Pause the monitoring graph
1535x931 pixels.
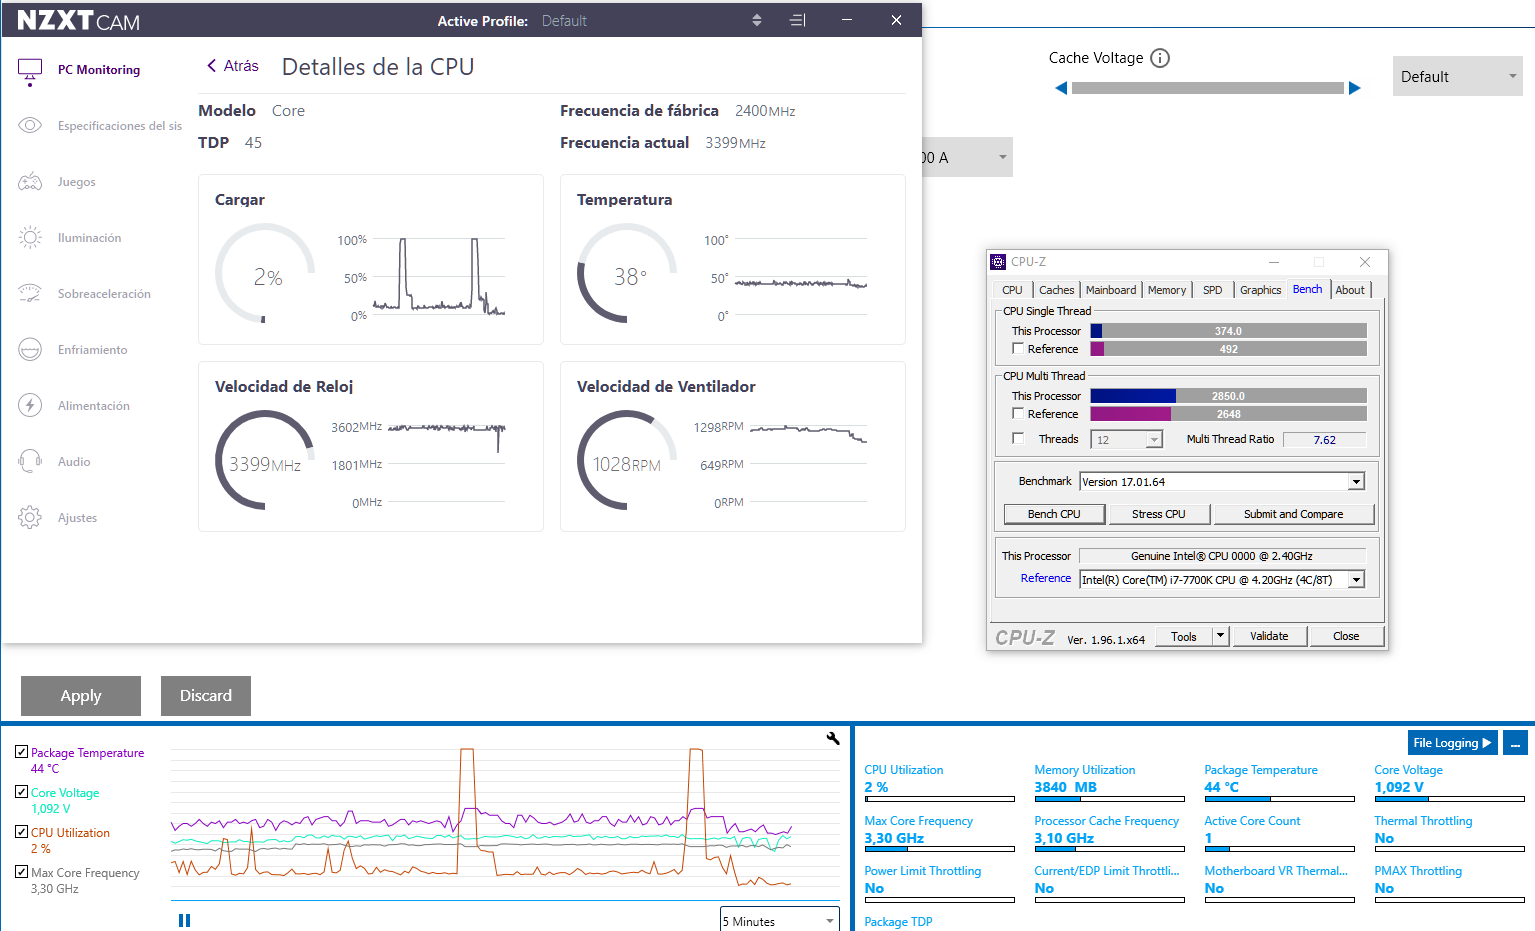pyautogui.click(x=184, y=920)
